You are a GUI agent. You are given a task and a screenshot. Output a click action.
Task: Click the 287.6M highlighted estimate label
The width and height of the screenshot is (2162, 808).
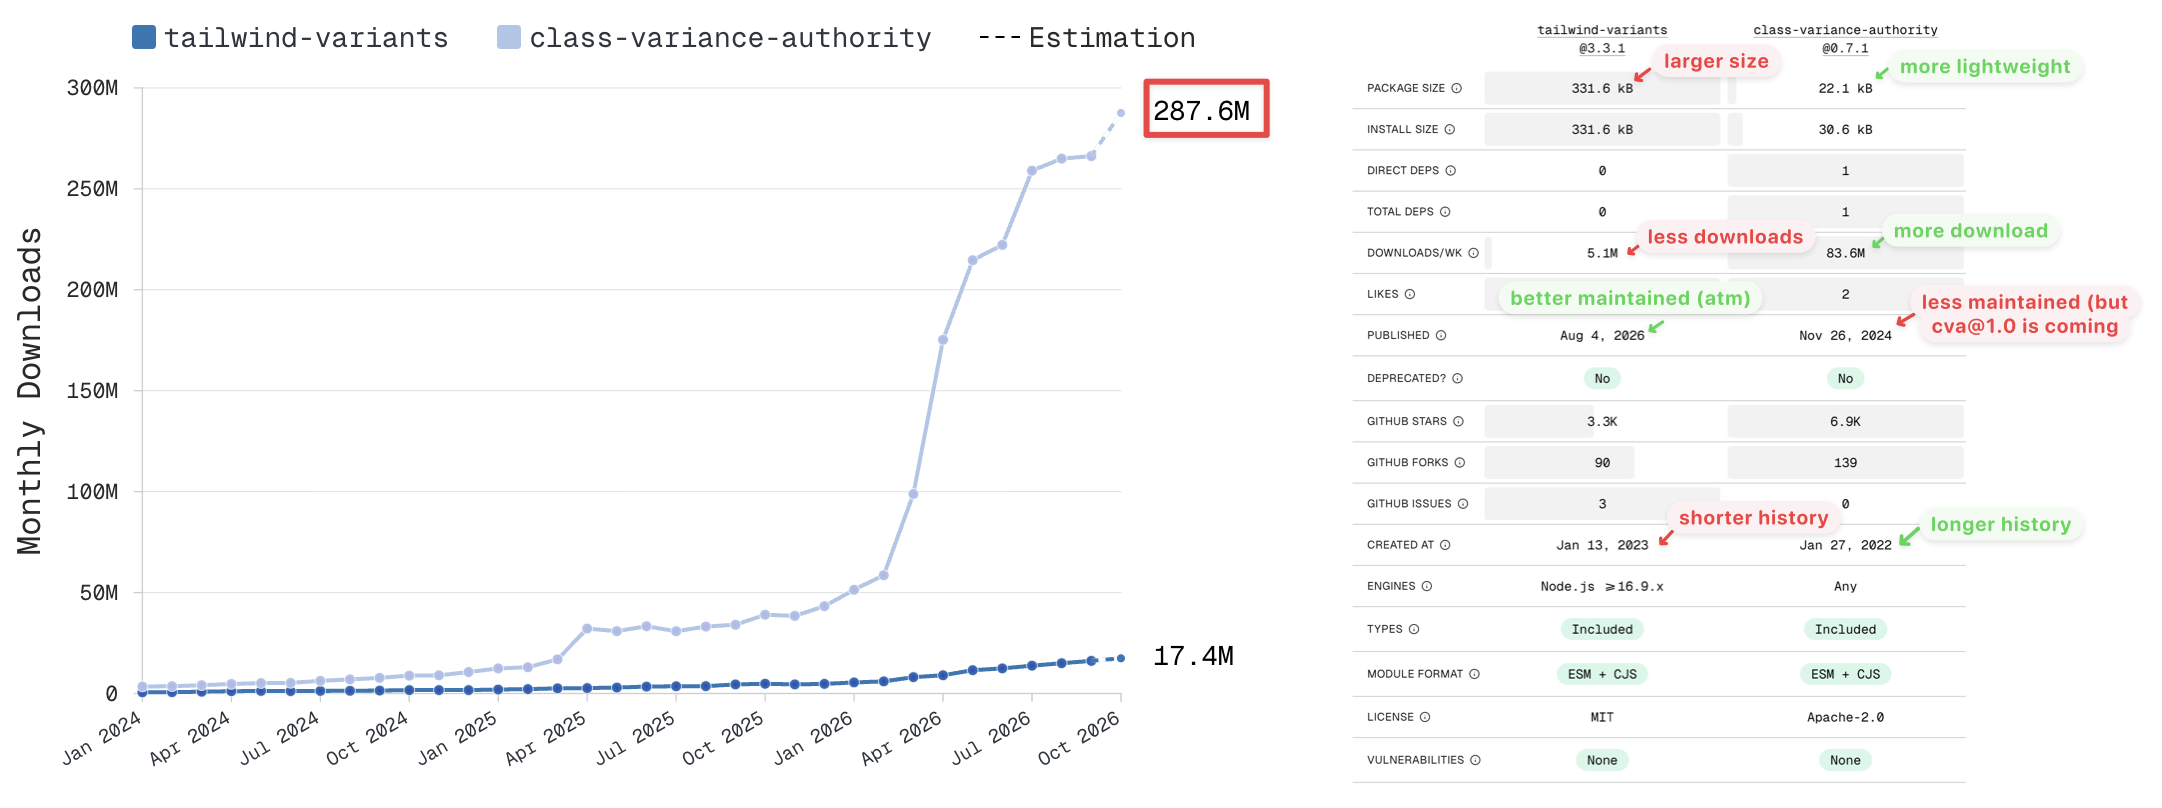1206,109
